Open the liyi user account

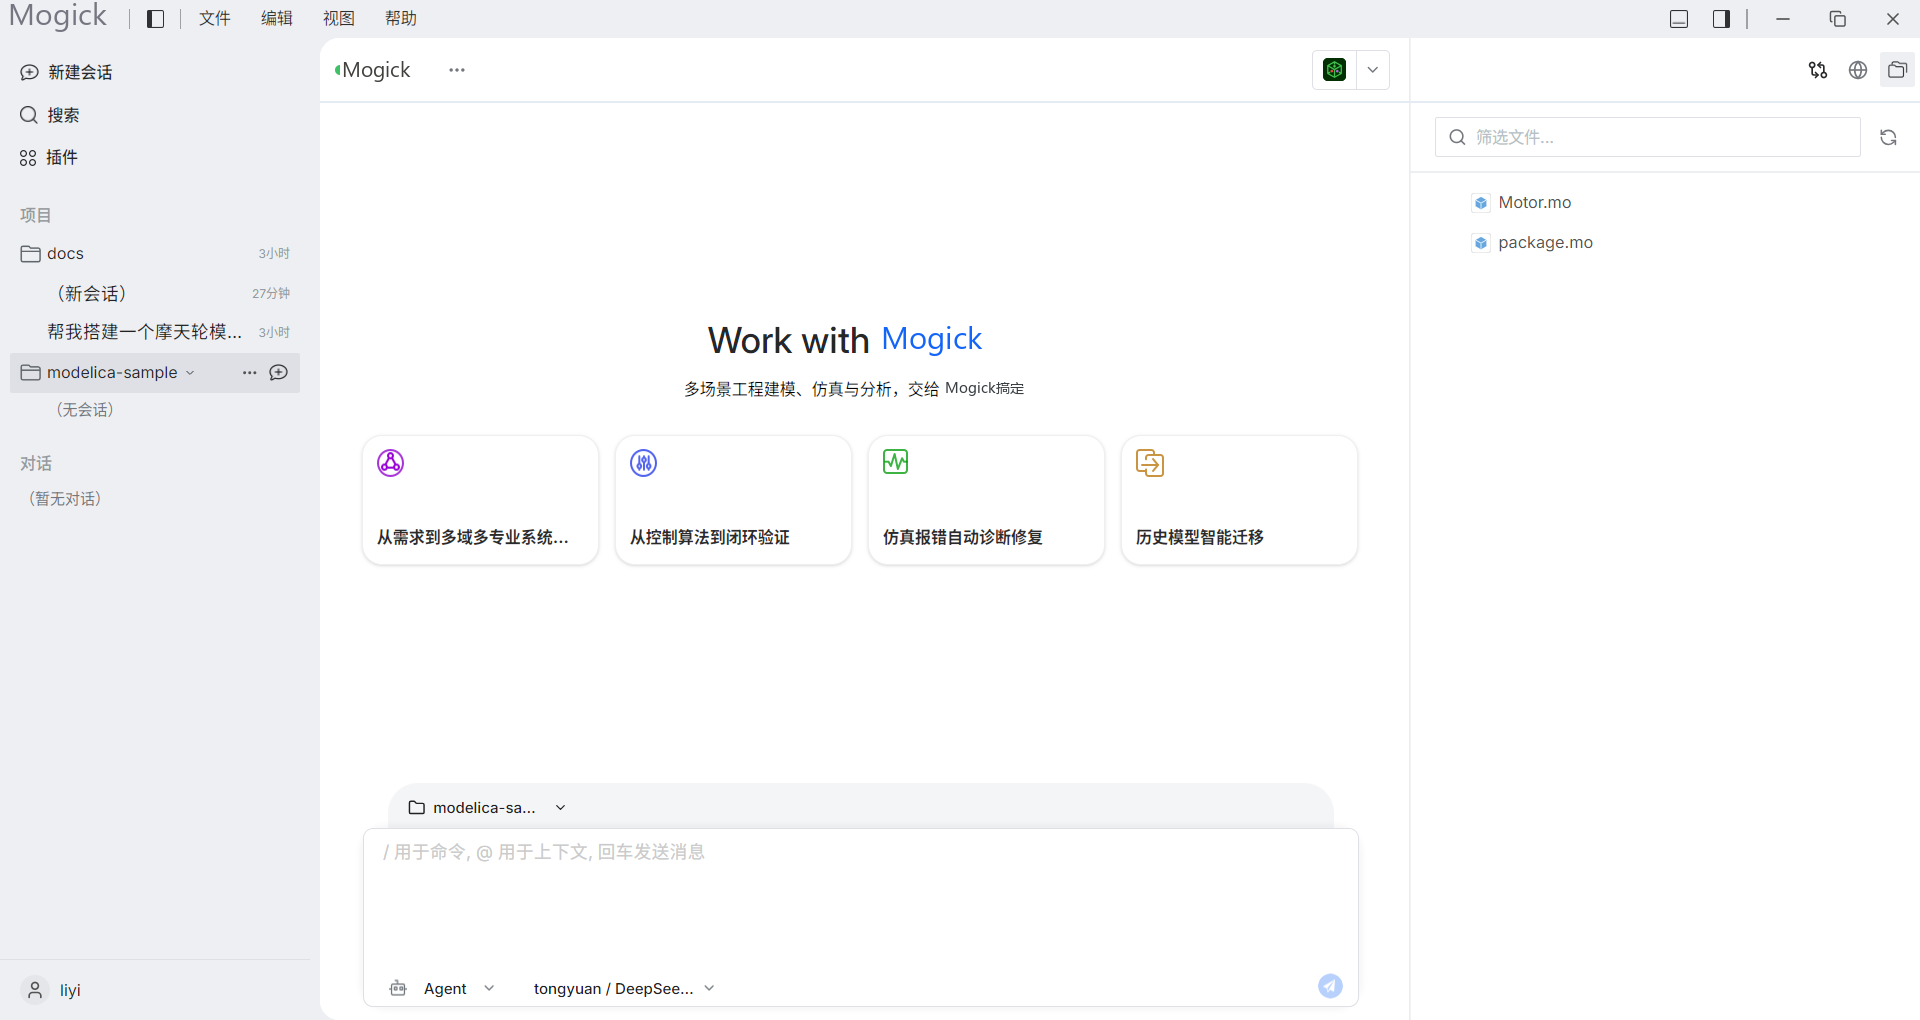[x=51, y=990]
